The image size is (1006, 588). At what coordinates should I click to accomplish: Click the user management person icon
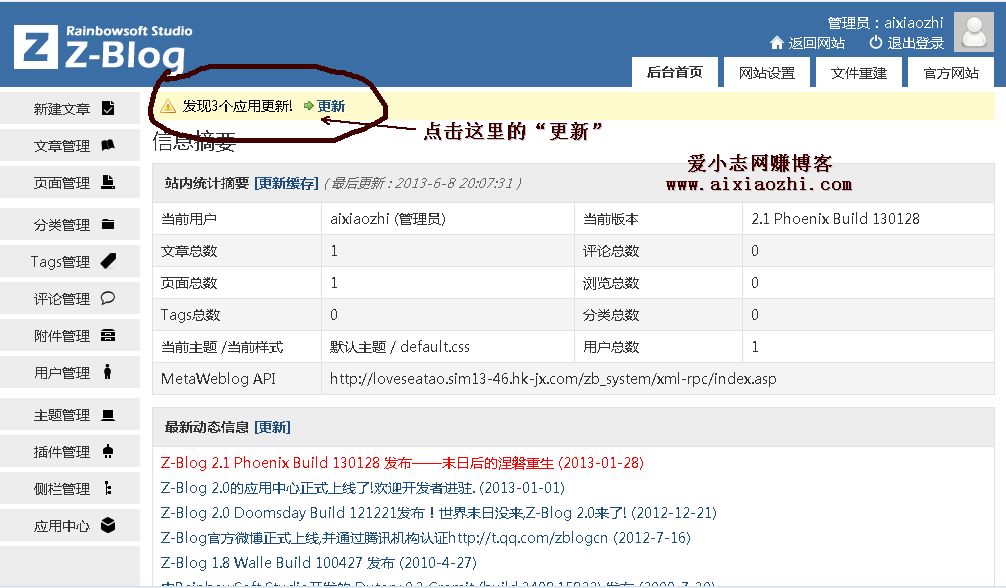click(x=107, y=372)
